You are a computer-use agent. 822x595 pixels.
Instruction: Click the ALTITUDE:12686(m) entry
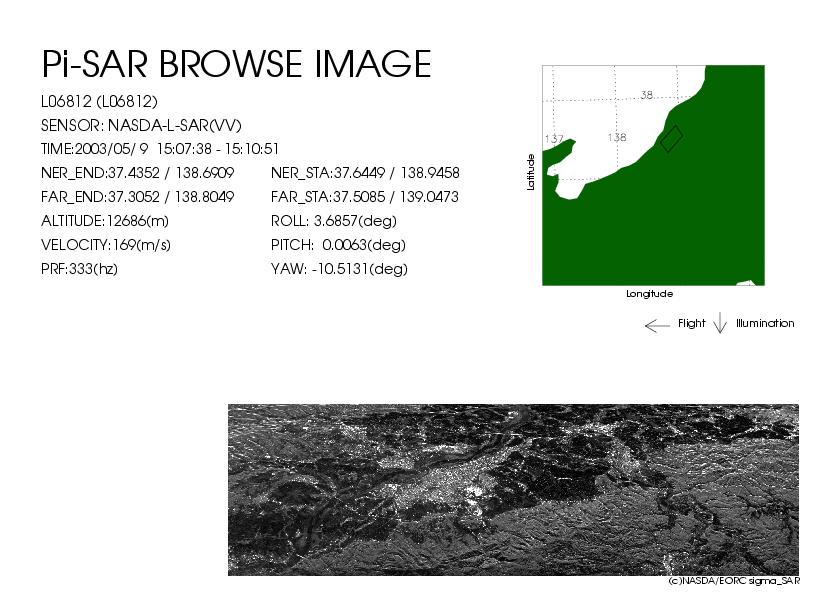pos(105,221)
